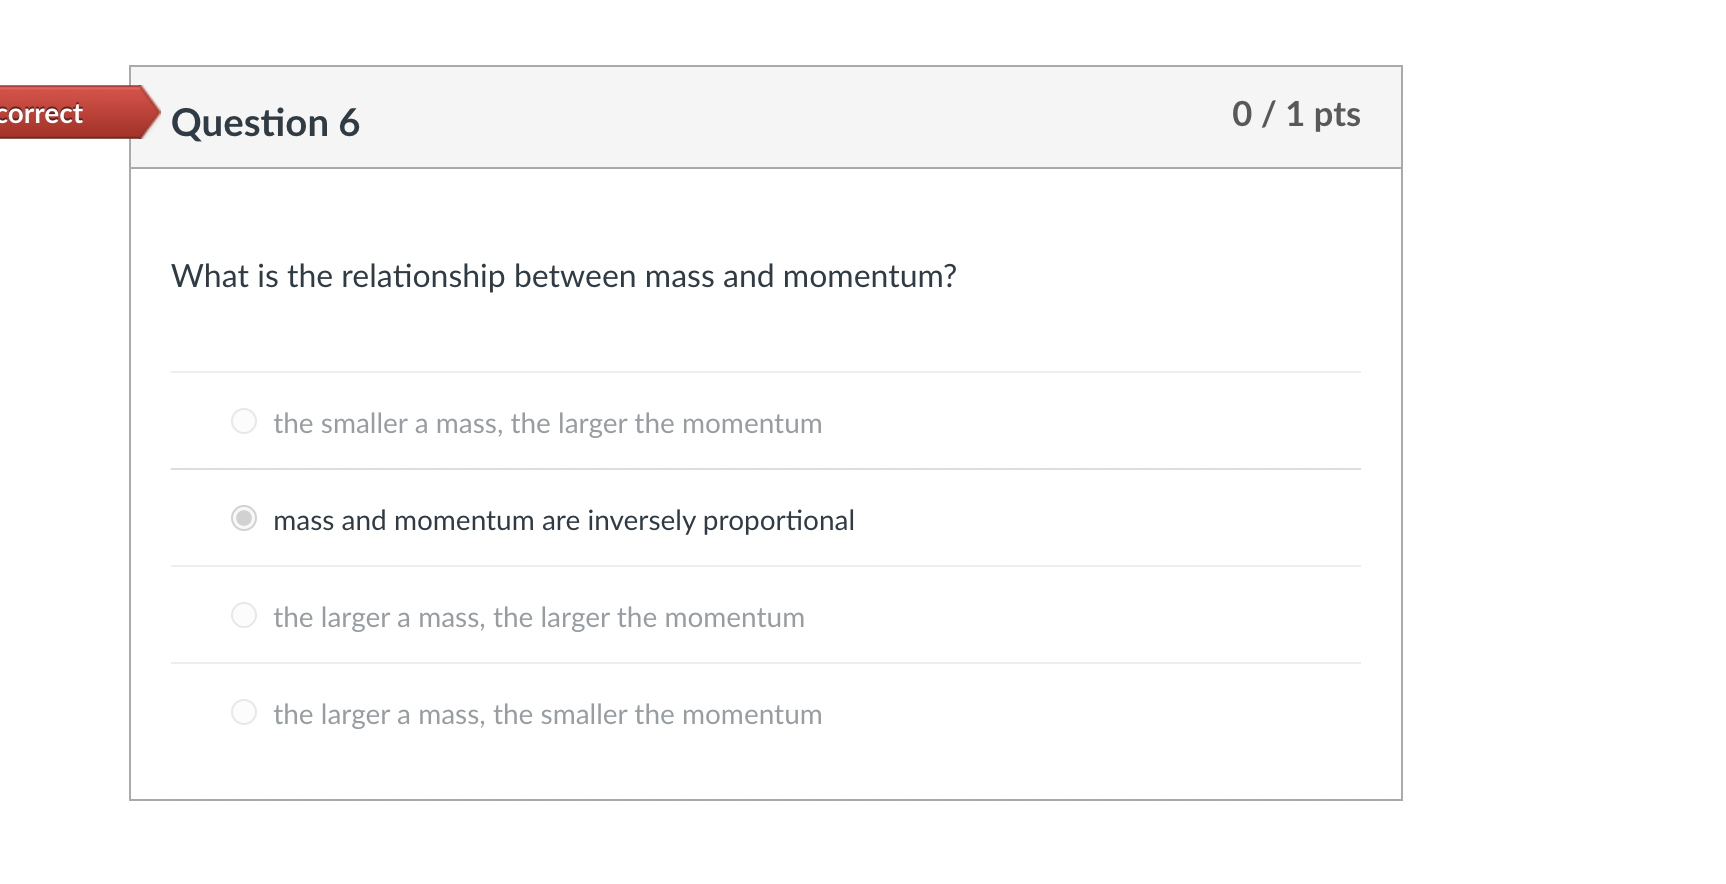Screen dimensions: 1726x884
Task: Select radio for 'smaller a mass, larger momentum'
Action: [244, 421]
